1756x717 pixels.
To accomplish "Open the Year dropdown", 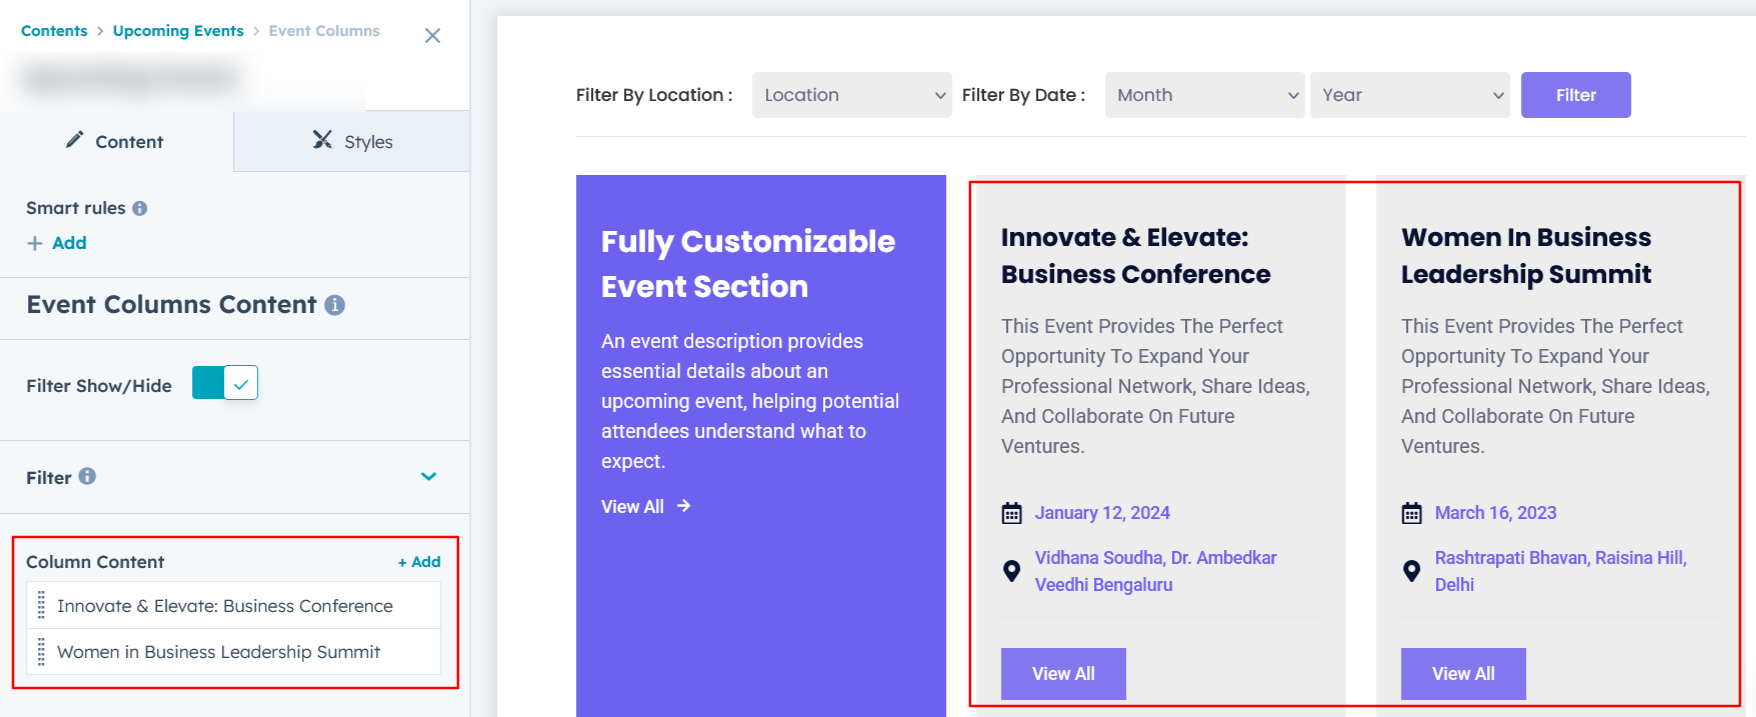I will tap(1409, 95).
